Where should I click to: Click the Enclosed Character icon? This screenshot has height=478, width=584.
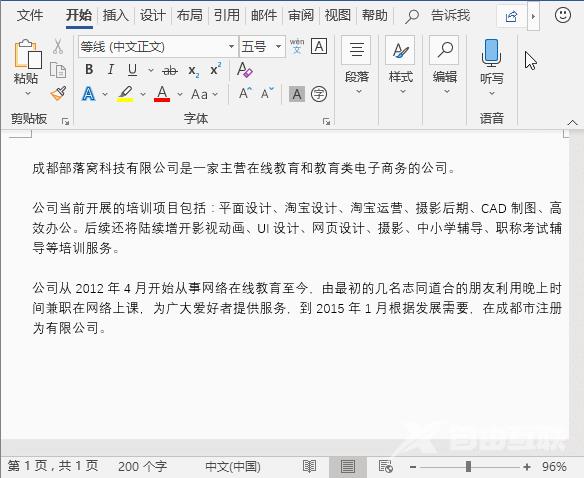click(x=319, y=94)
